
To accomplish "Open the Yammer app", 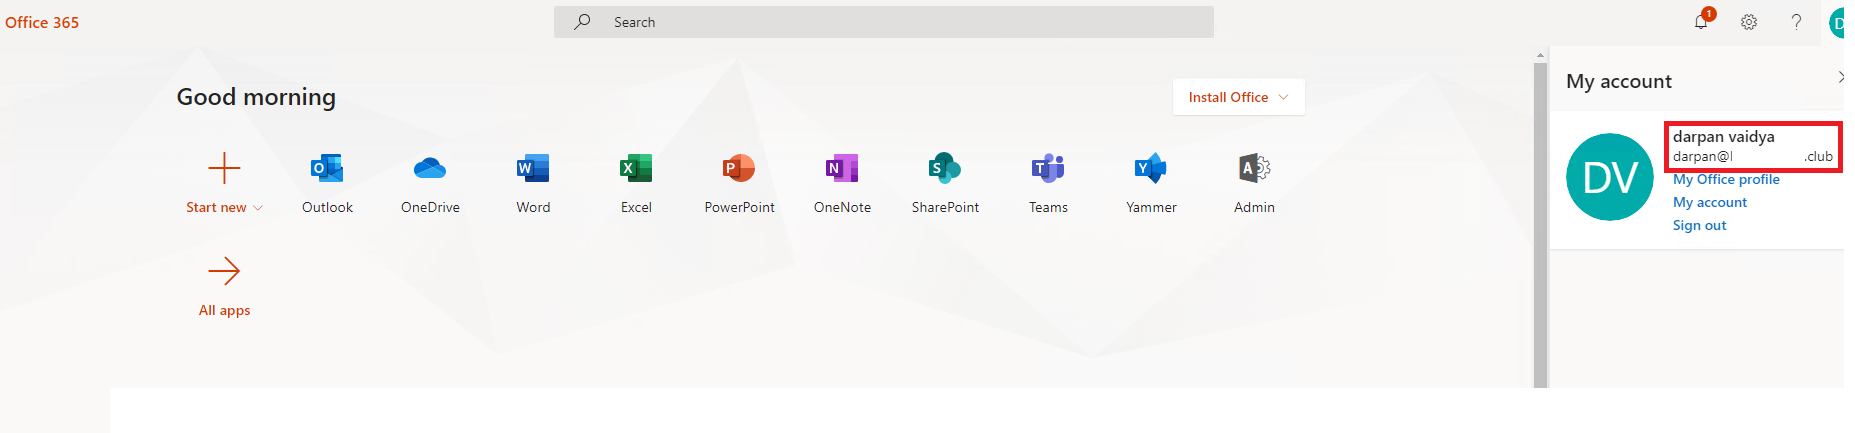I will coord(1151,183).
